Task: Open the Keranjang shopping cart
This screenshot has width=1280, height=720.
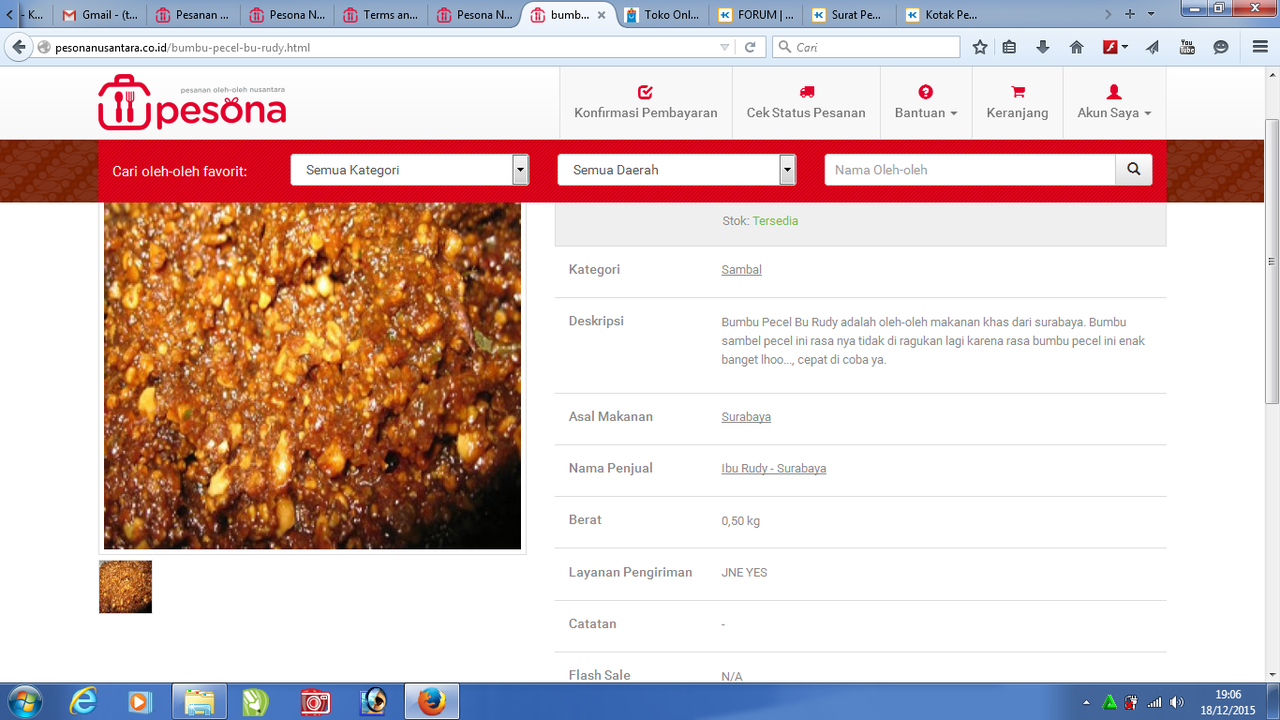Action: 1017,103
